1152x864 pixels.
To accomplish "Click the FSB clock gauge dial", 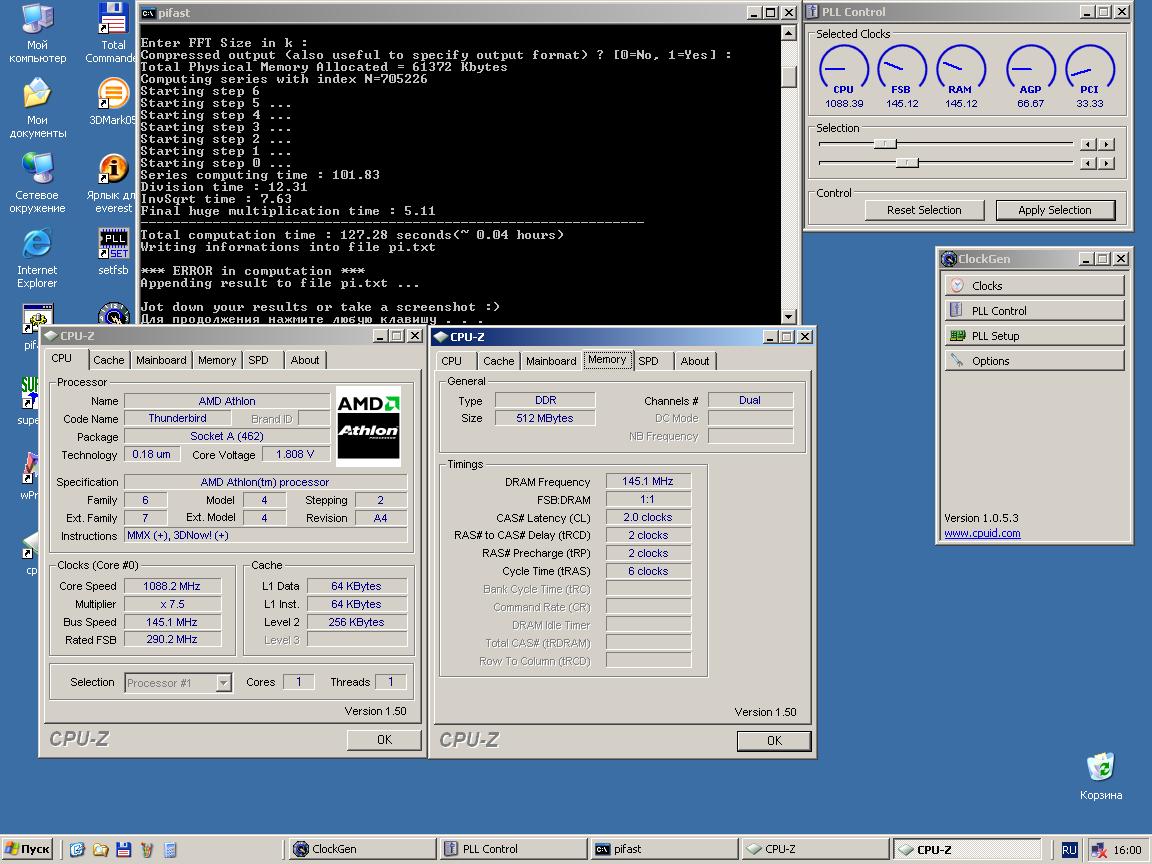I will tap(901, 70).
